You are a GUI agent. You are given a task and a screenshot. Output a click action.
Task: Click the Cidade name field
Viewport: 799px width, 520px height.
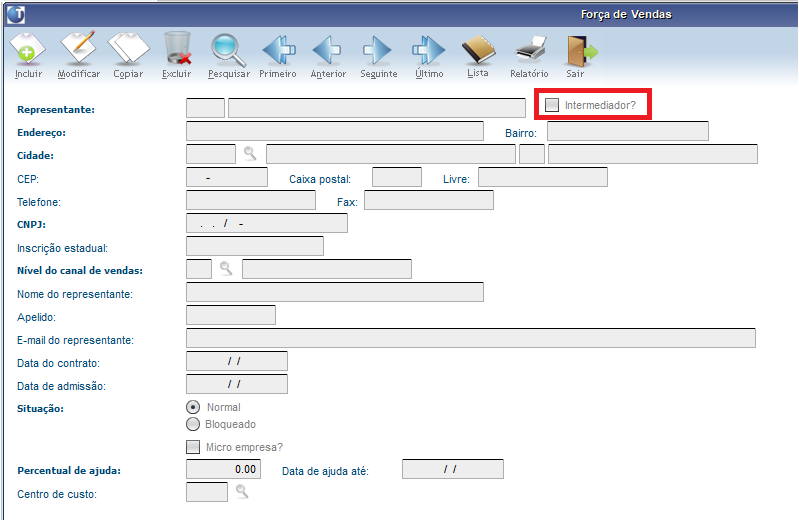tap(391, 154)
